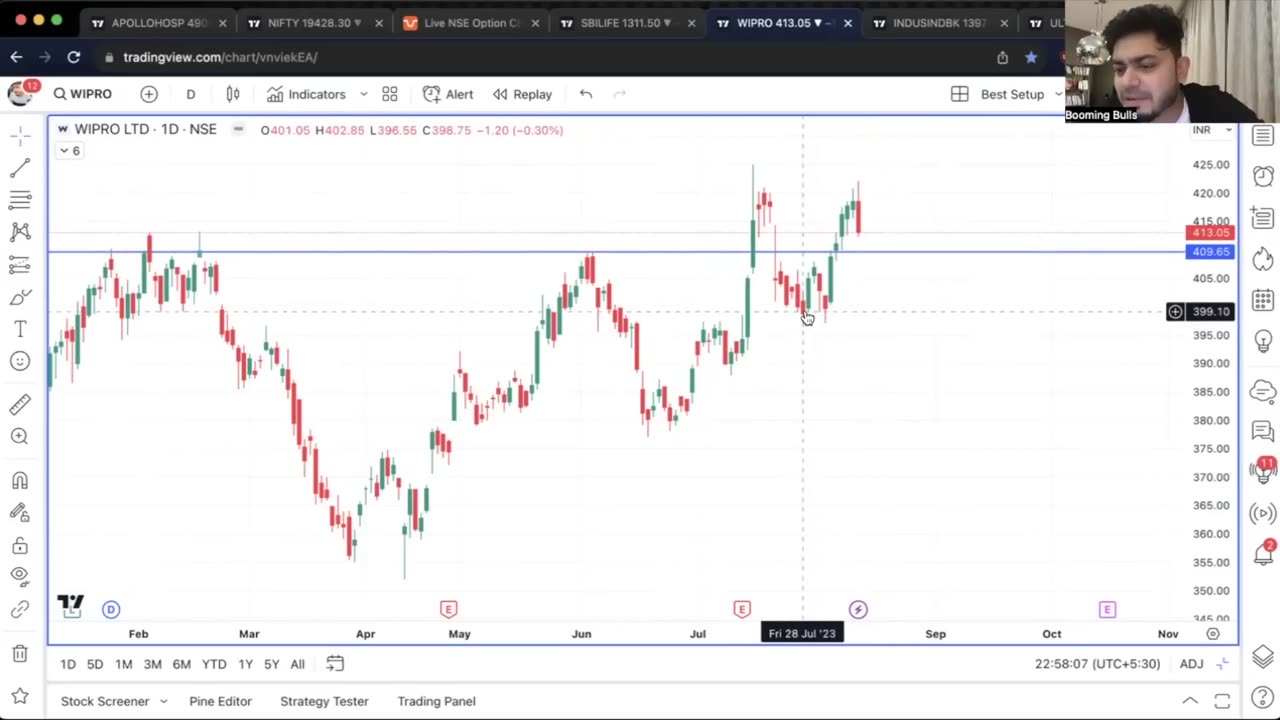Open the Stock Screener tab
Image resolution: width=1280 pixels, height=720 pixels.
point(105,701)
